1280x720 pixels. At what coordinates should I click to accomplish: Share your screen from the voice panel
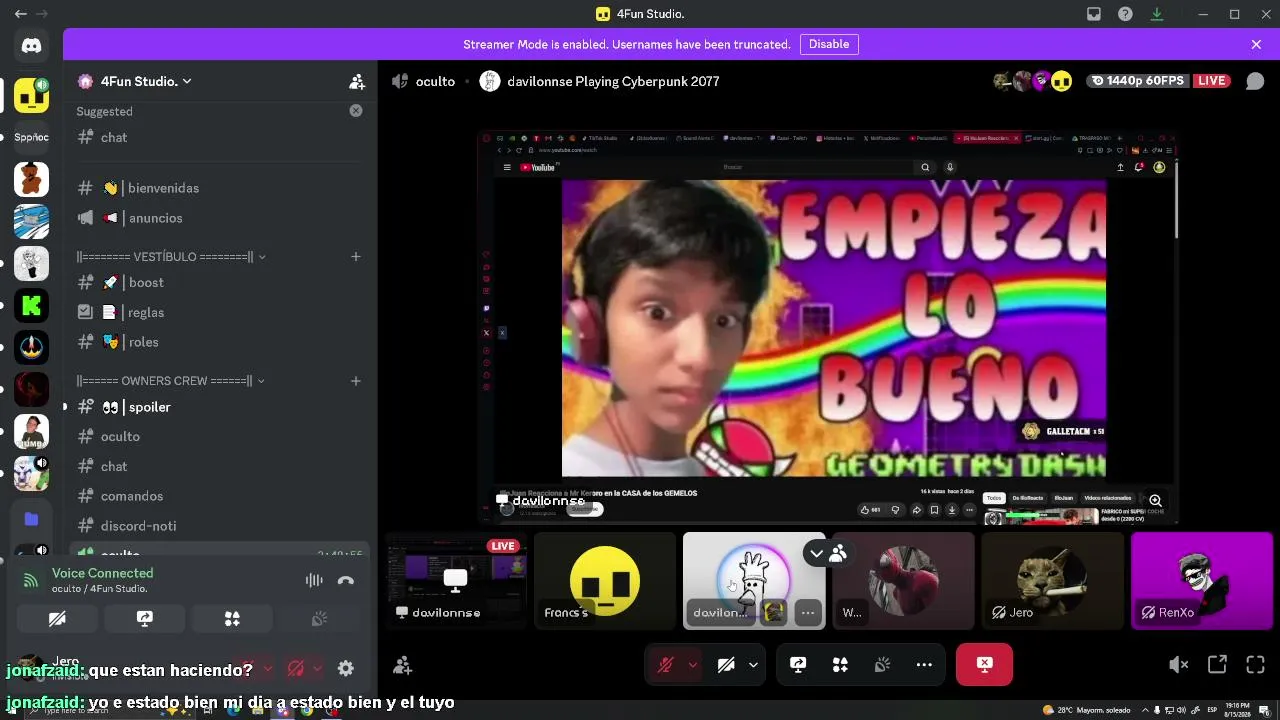click(145, 619)
